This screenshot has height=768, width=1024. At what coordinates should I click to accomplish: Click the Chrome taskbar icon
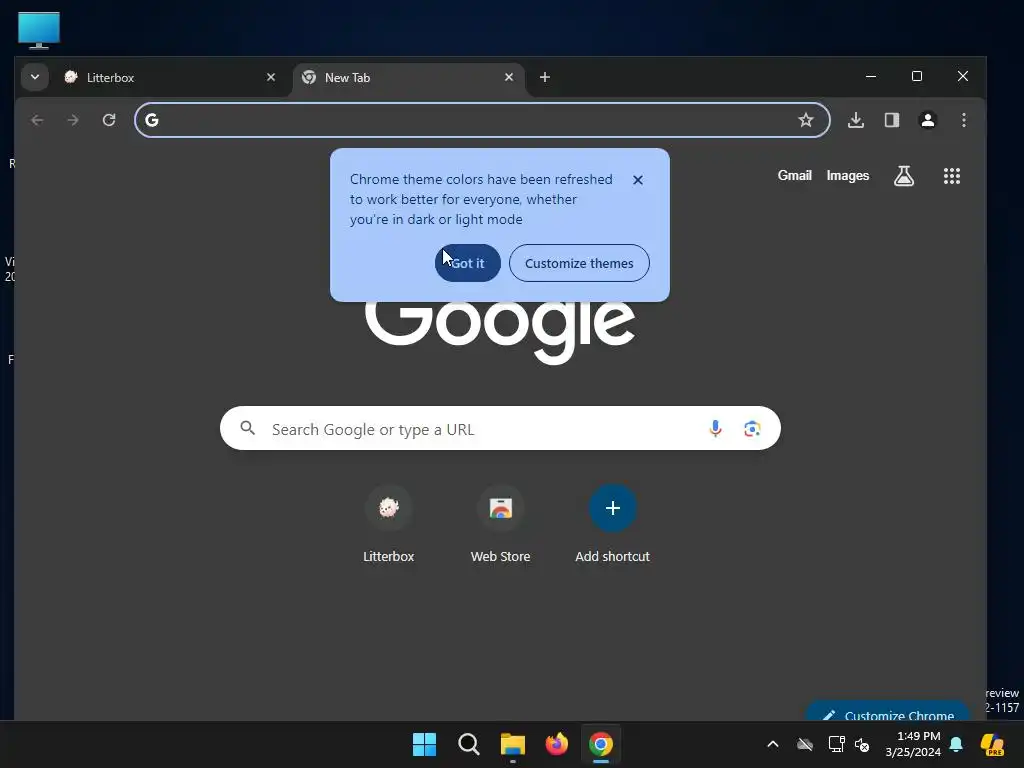pos(601,744)
